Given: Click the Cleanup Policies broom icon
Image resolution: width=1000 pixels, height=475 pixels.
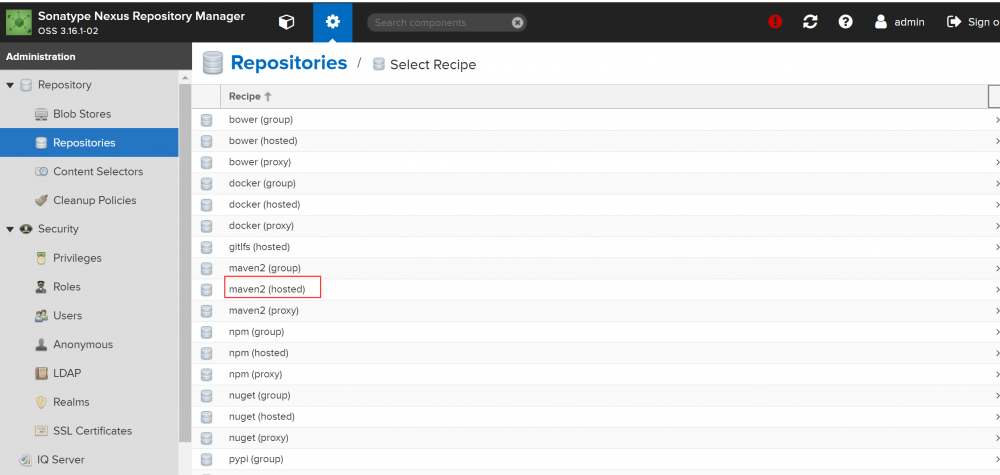Looking at the screenshot, I should pyautogui.click(x=41, y=200).
